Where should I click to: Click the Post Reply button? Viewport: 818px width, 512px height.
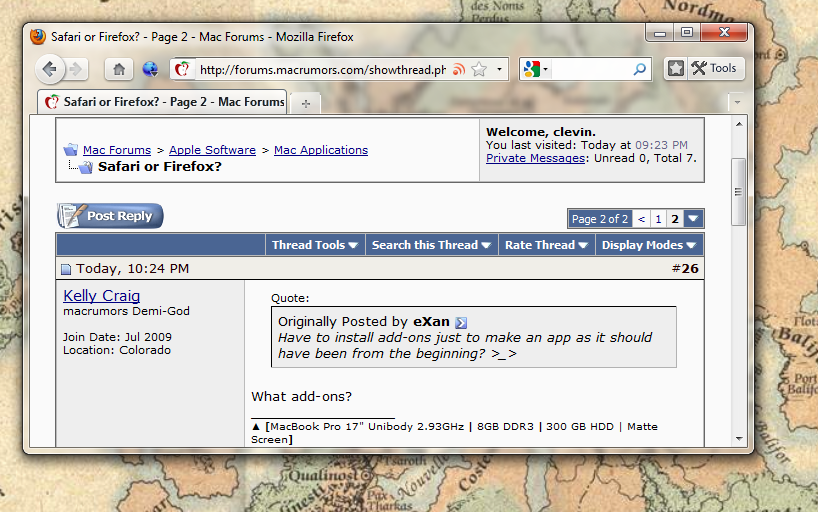coord(110,216)
